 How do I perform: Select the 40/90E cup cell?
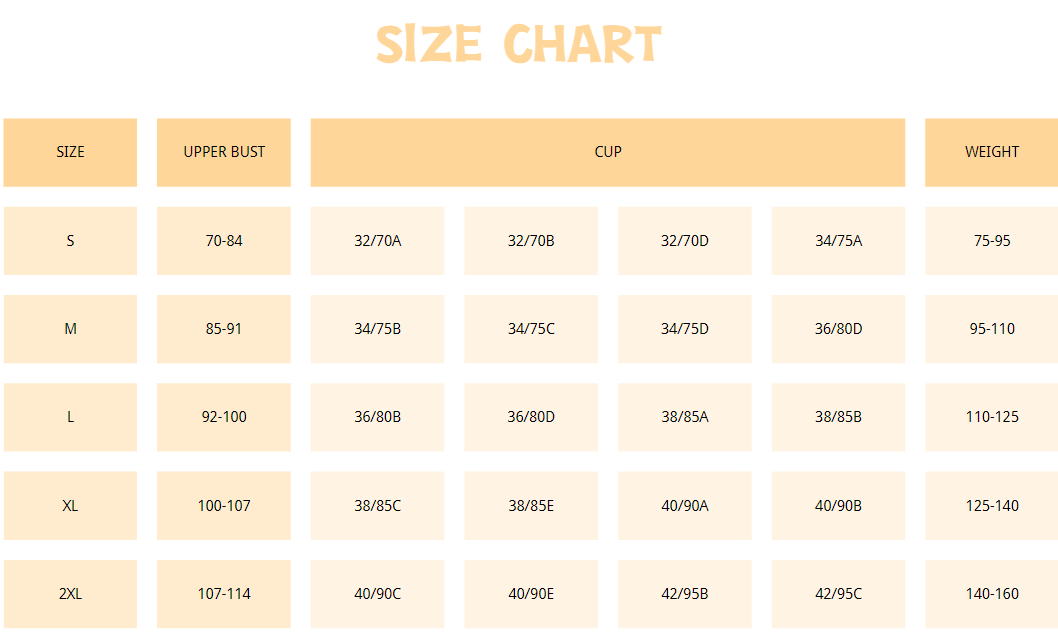pyautogui.click(x=531, y=594)
